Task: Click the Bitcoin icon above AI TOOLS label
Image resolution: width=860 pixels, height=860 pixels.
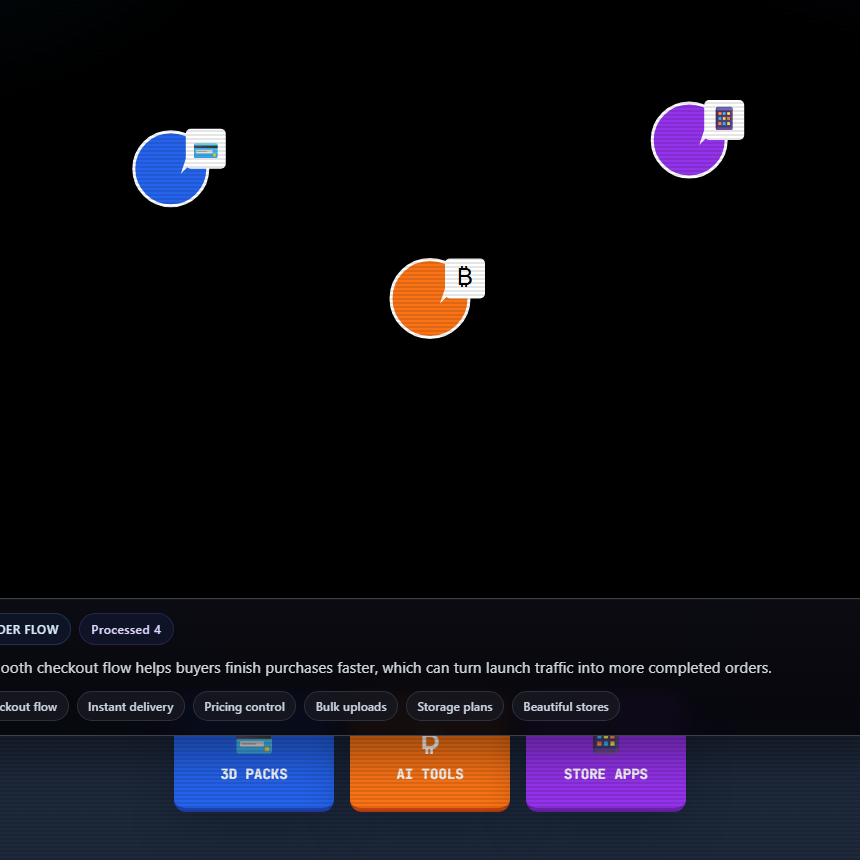Action: pos(430,743)
